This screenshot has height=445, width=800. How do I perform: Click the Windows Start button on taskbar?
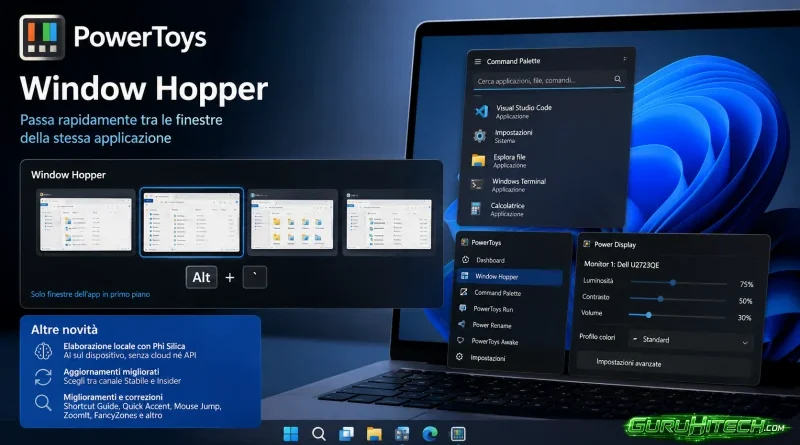[x=291, y=434]
